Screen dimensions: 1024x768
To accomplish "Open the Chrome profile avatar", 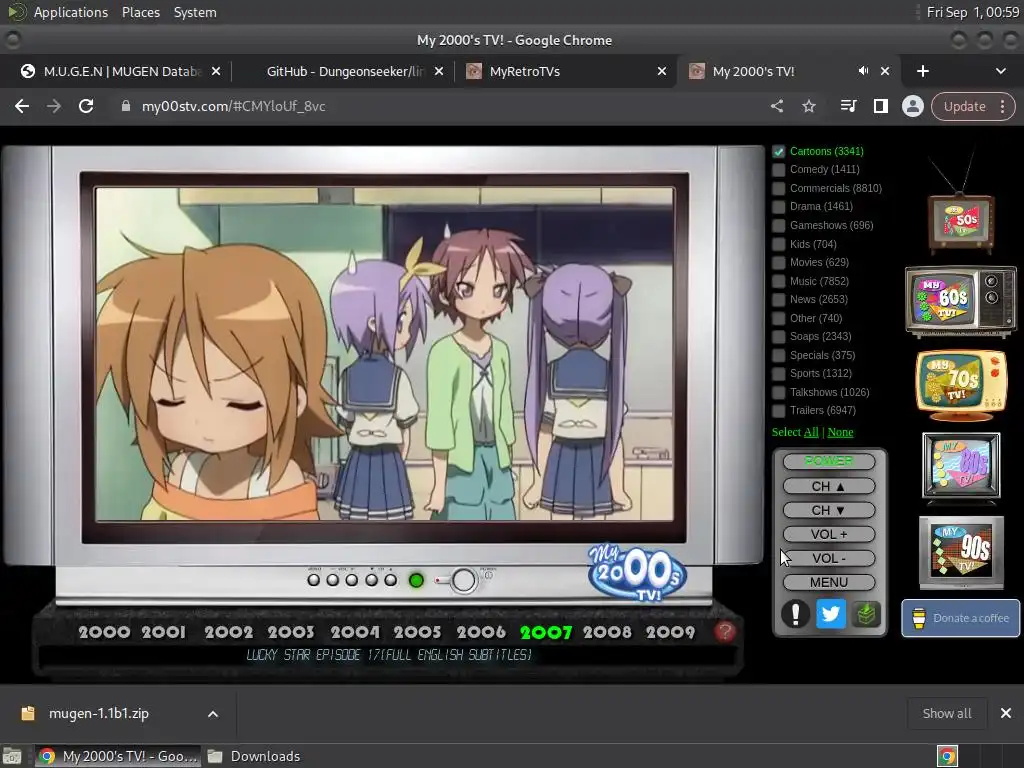I will click(x=912, y=106).
